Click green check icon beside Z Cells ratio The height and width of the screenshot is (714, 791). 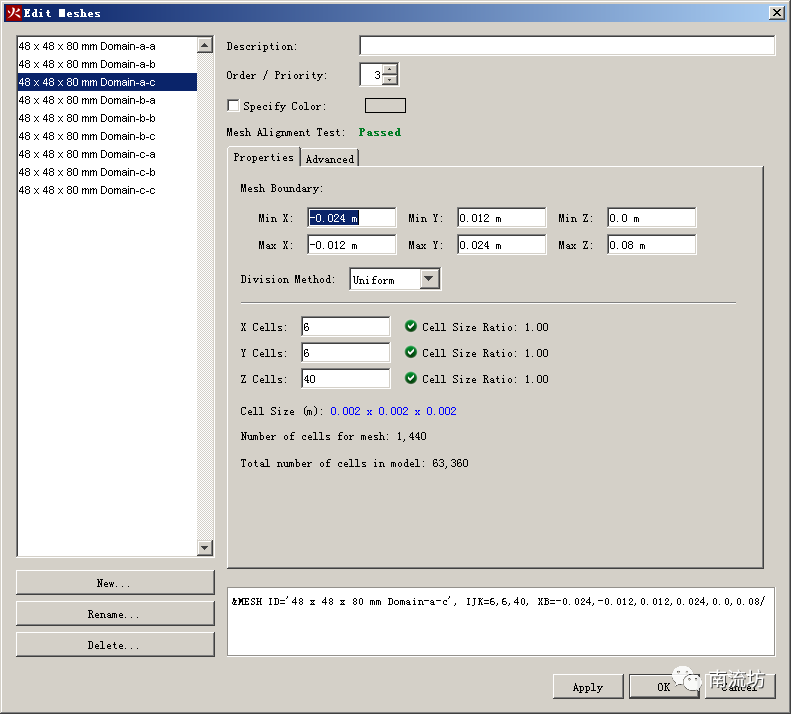(411, 378)
